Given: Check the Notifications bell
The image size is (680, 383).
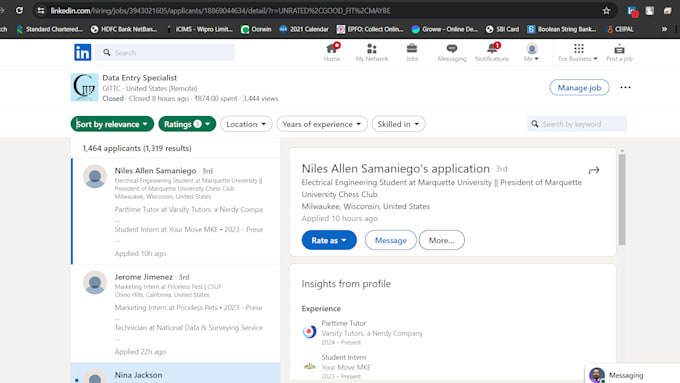Looking at the screenshot, I should (x=492, y=52).
